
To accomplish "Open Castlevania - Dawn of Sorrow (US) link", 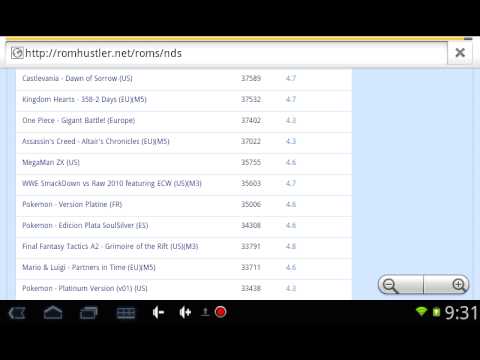I will (x=77, y=78).
